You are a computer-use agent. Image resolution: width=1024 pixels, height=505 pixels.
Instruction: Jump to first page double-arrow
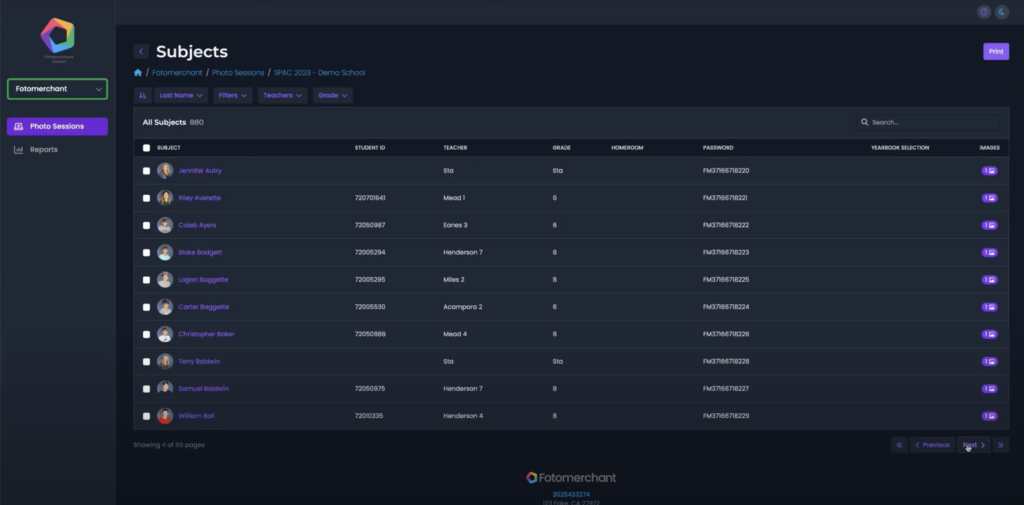click(x=899, y=445)
